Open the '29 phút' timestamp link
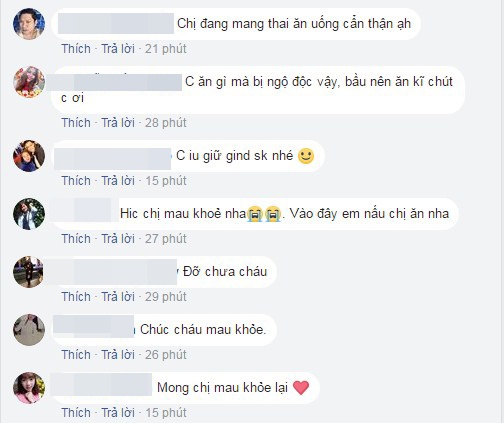504x423 pixels. [x=166, y=297]
